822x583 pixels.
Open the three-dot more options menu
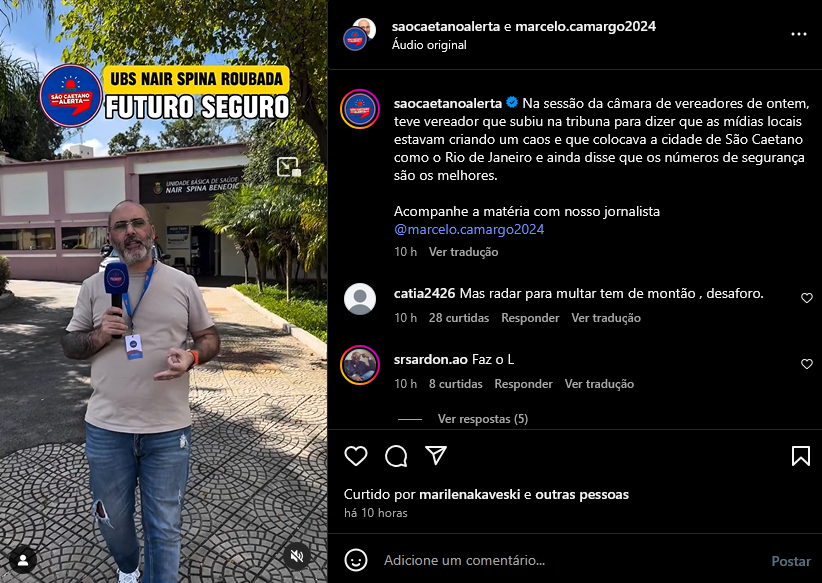(798, 34)
